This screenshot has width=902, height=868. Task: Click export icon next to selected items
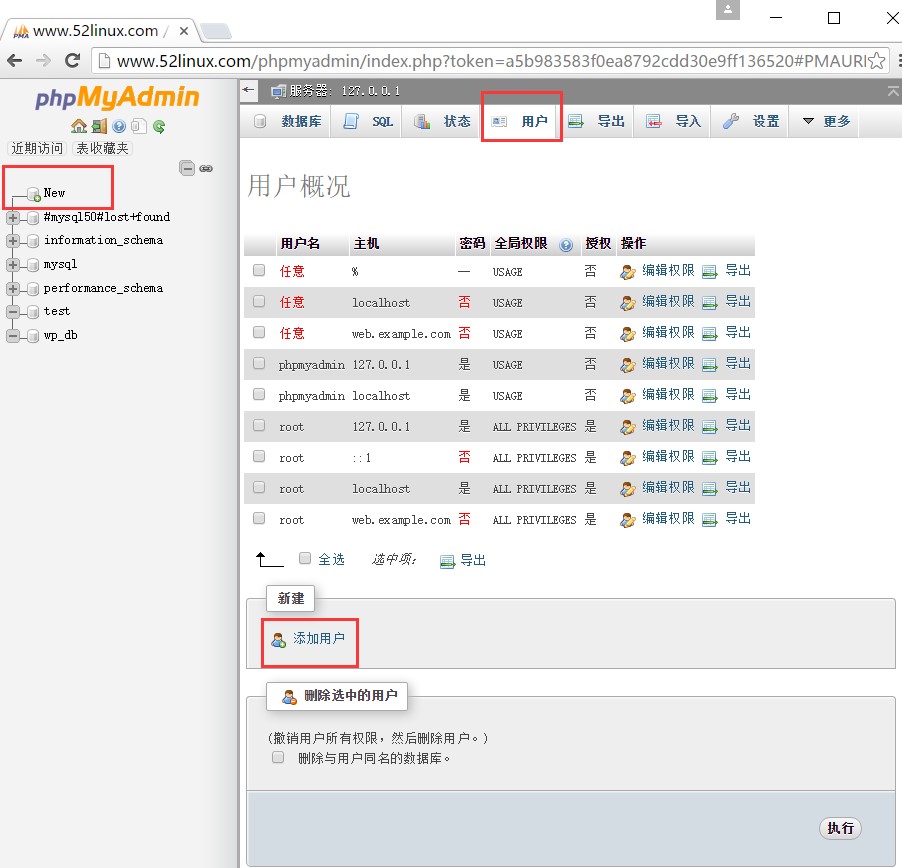point(447,561)
